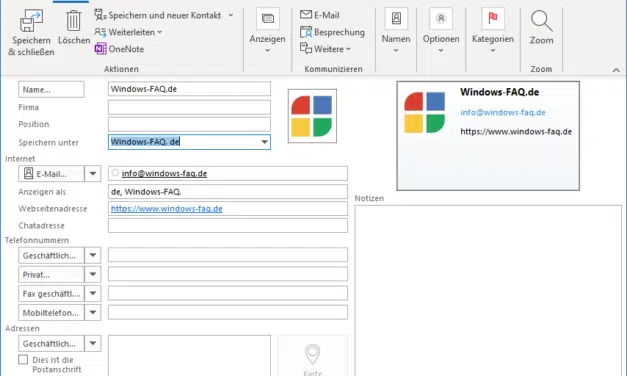Click the Privat... phone button
627x376 pixels.
pos(51,274)
